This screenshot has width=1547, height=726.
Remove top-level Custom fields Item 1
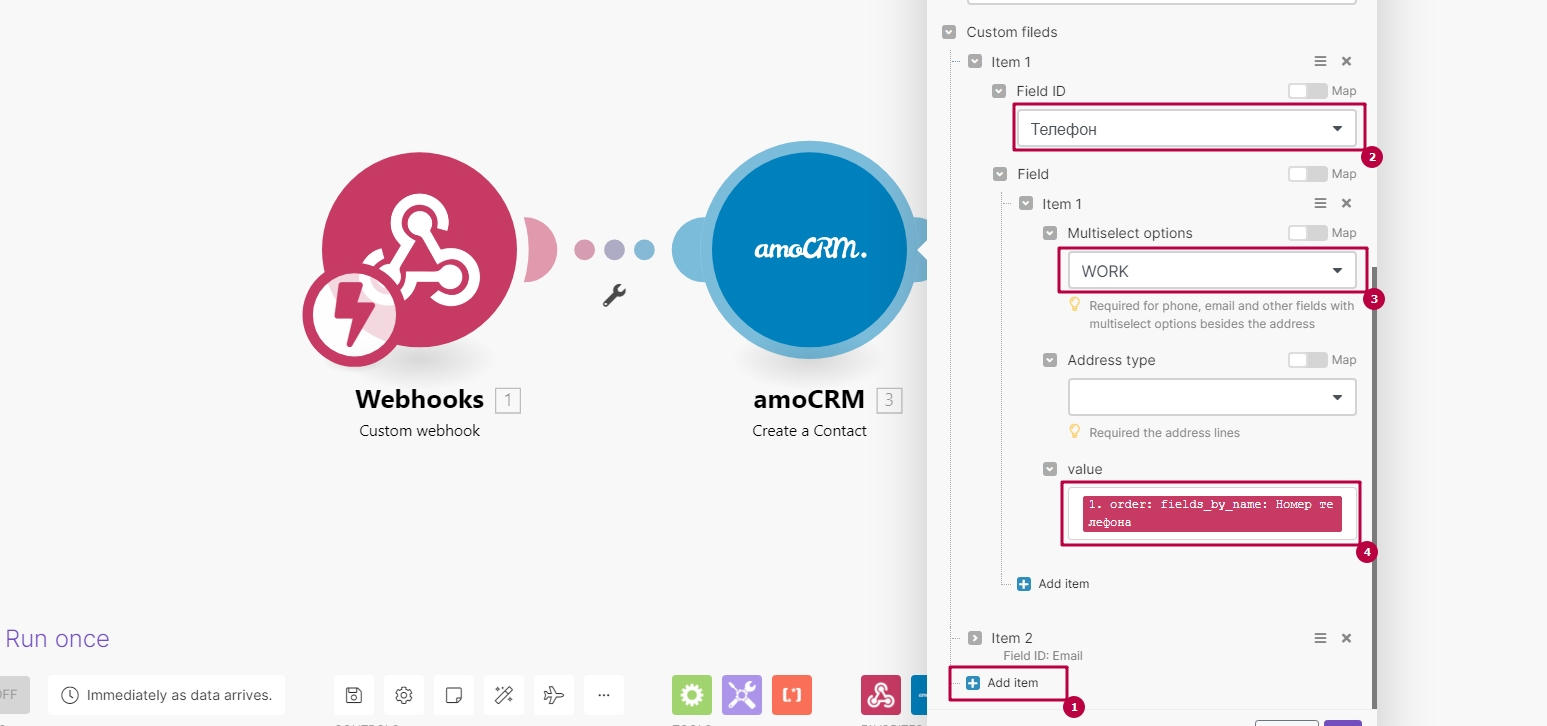click(1346, 62)
